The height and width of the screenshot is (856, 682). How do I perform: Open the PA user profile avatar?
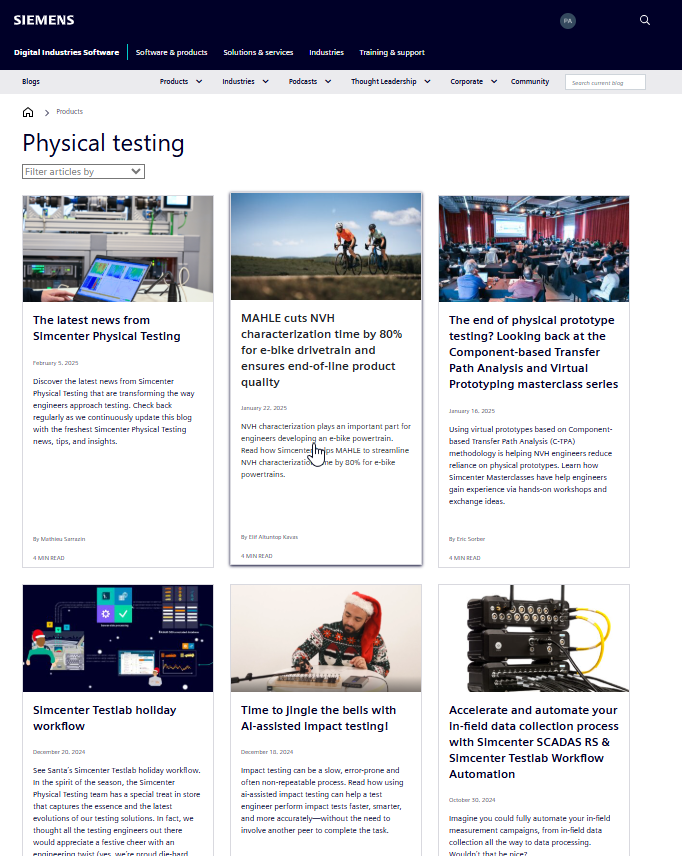click(x=568, y=21)
